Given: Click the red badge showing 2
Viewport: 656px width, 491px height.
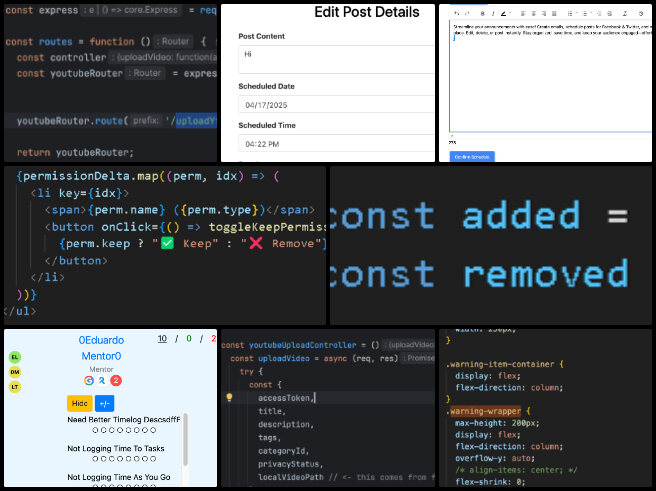Looking at the screenshot, I should [116, 381].
